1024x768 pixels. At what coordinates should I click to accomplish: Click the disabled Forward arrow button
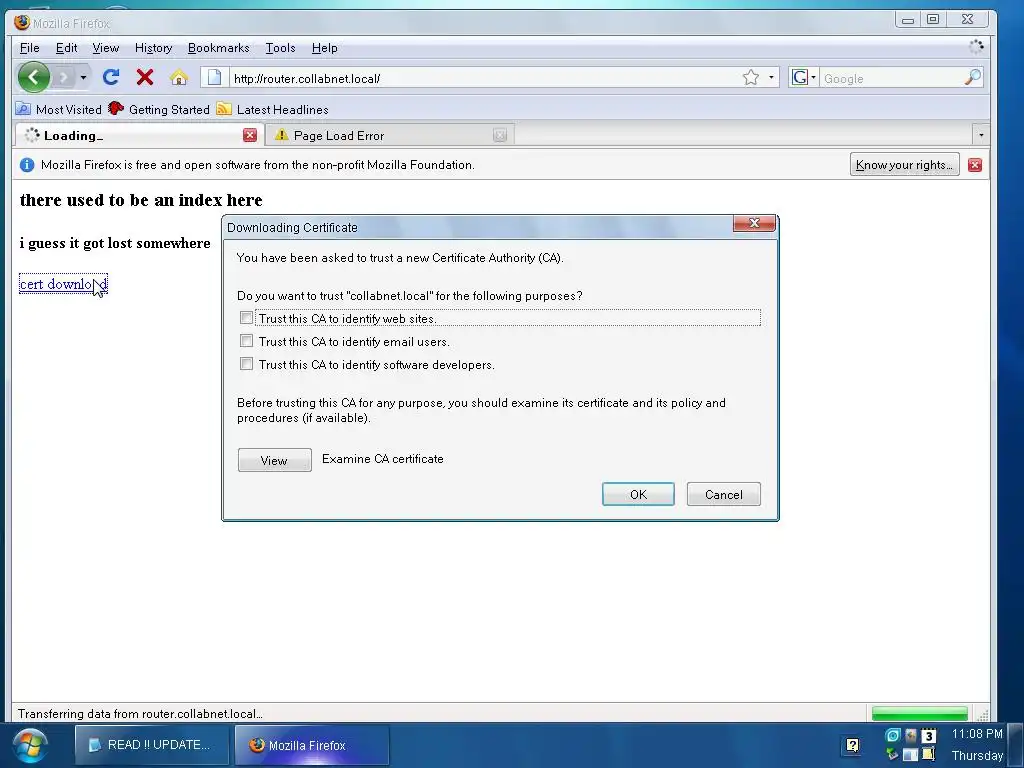(64, 78)
